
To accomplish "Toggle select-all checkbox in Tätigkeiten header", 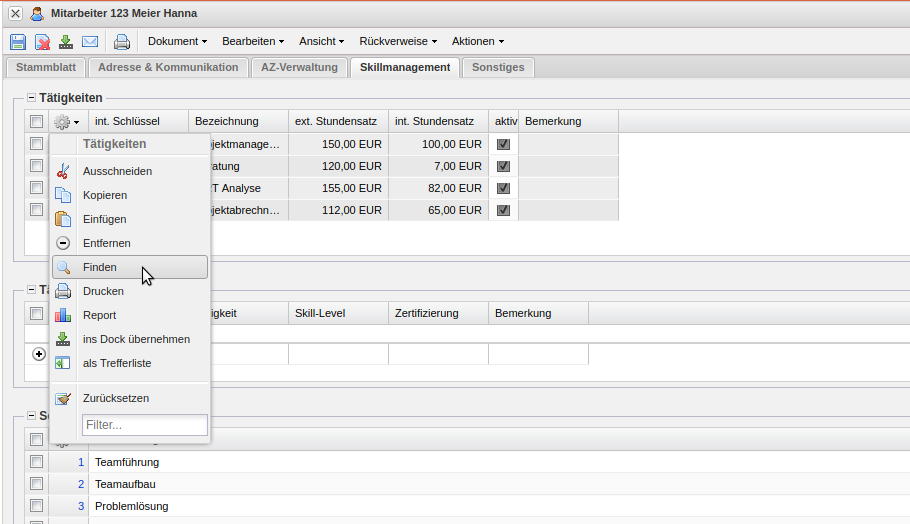I will (36, 121).
